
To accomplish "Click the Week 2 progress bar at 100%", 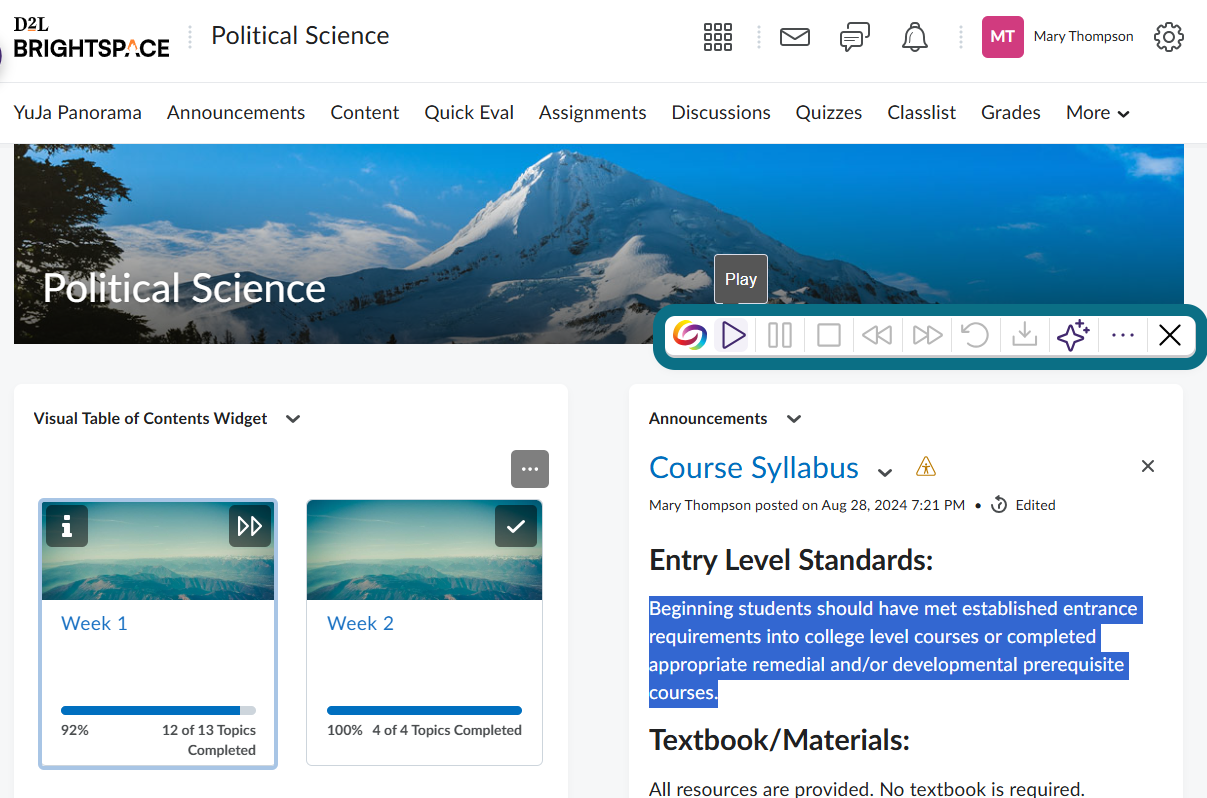I will (424, 711).
